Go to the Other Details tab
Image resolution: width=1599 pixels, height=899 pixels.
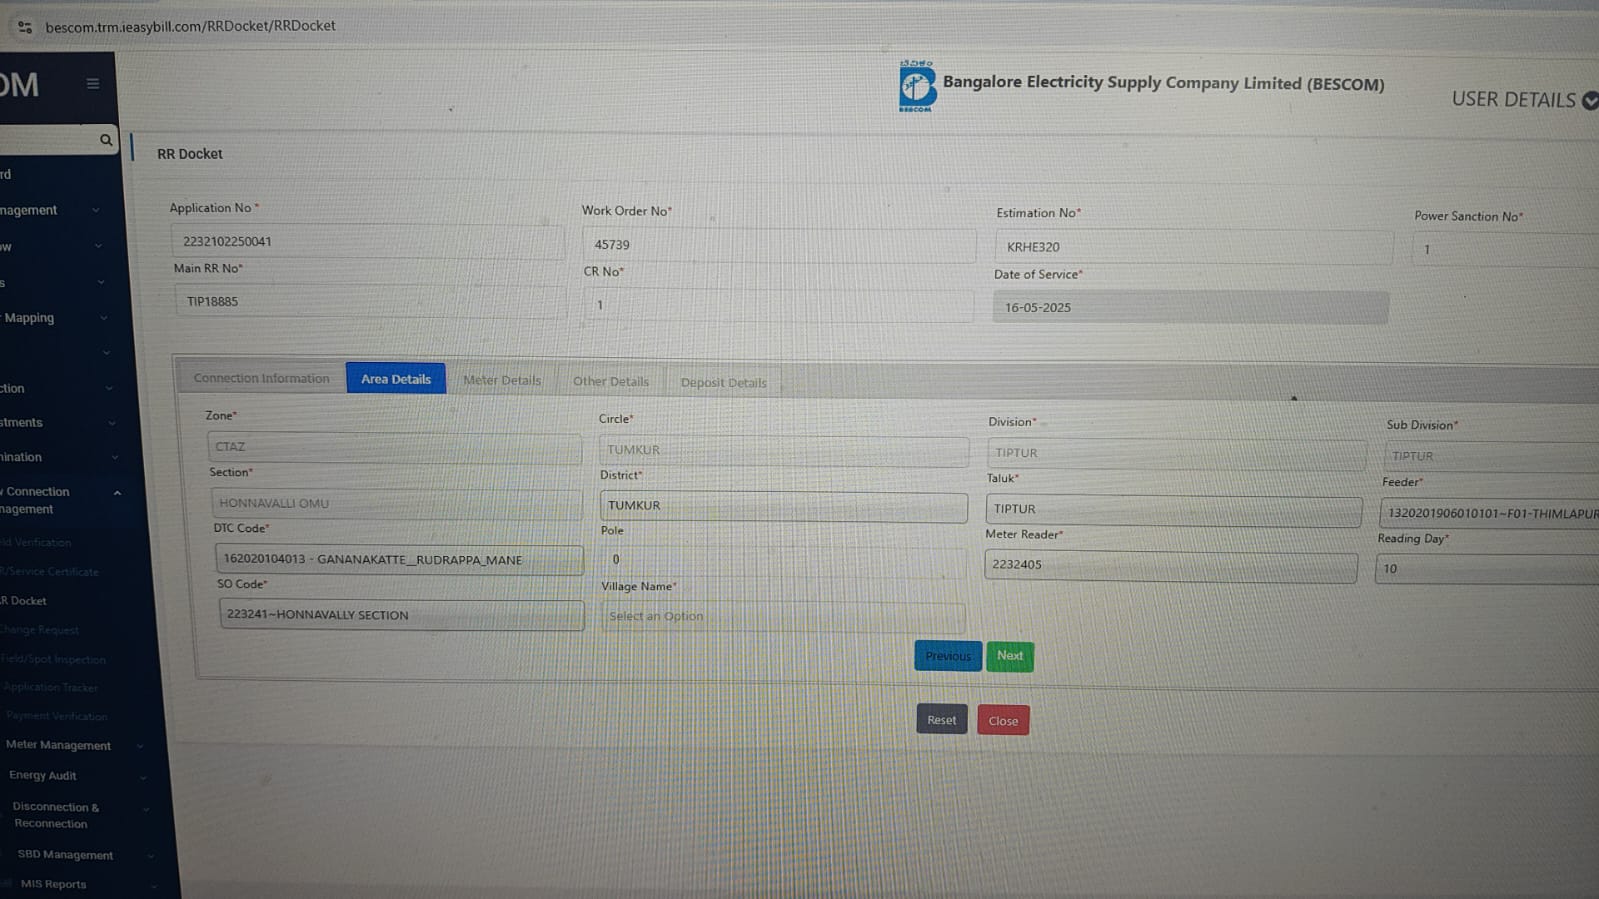click(x=611, y=381)
